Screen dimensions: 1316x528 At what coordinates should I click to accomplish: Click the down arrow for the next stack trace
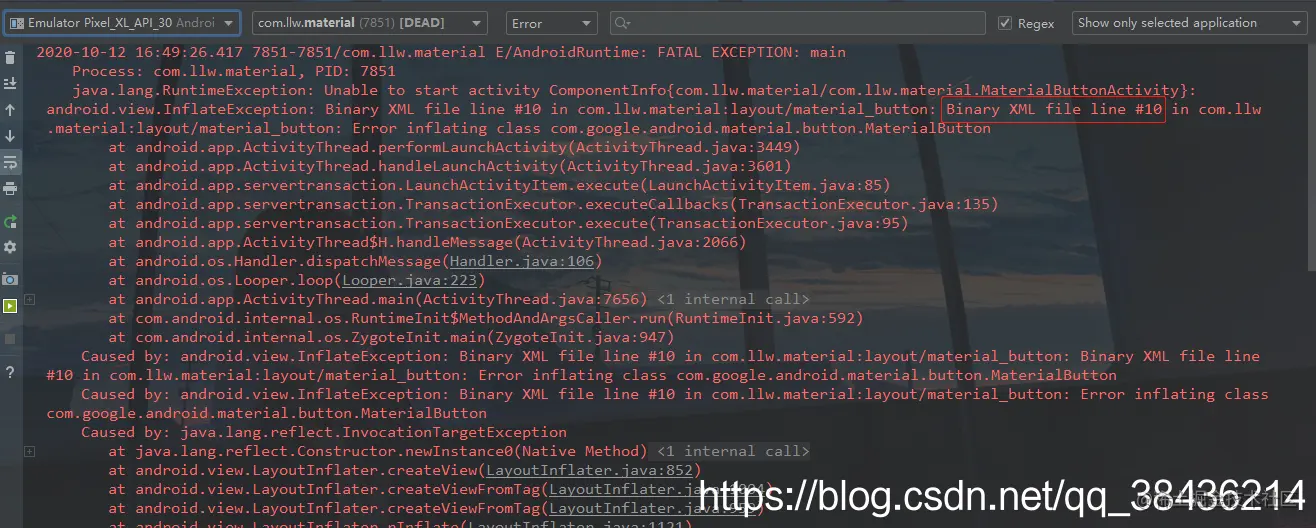pos(10,136)
